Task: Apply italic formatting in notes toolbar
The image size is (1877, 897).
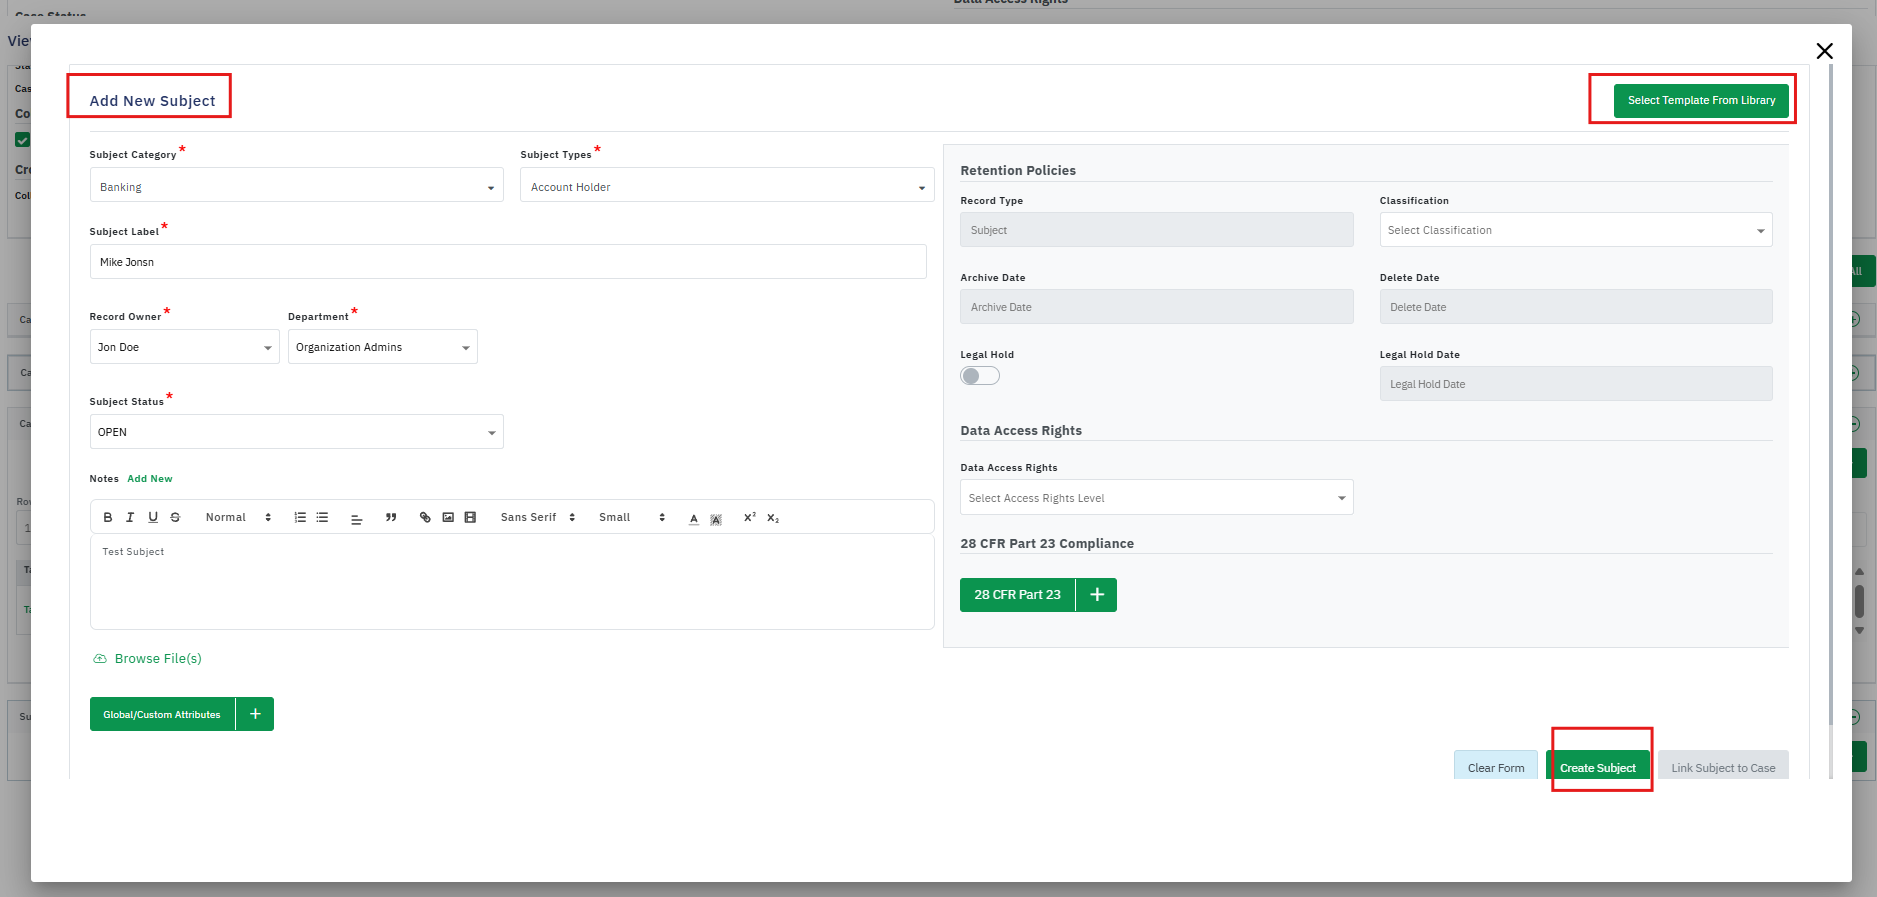Action: [x=130, y=518]
